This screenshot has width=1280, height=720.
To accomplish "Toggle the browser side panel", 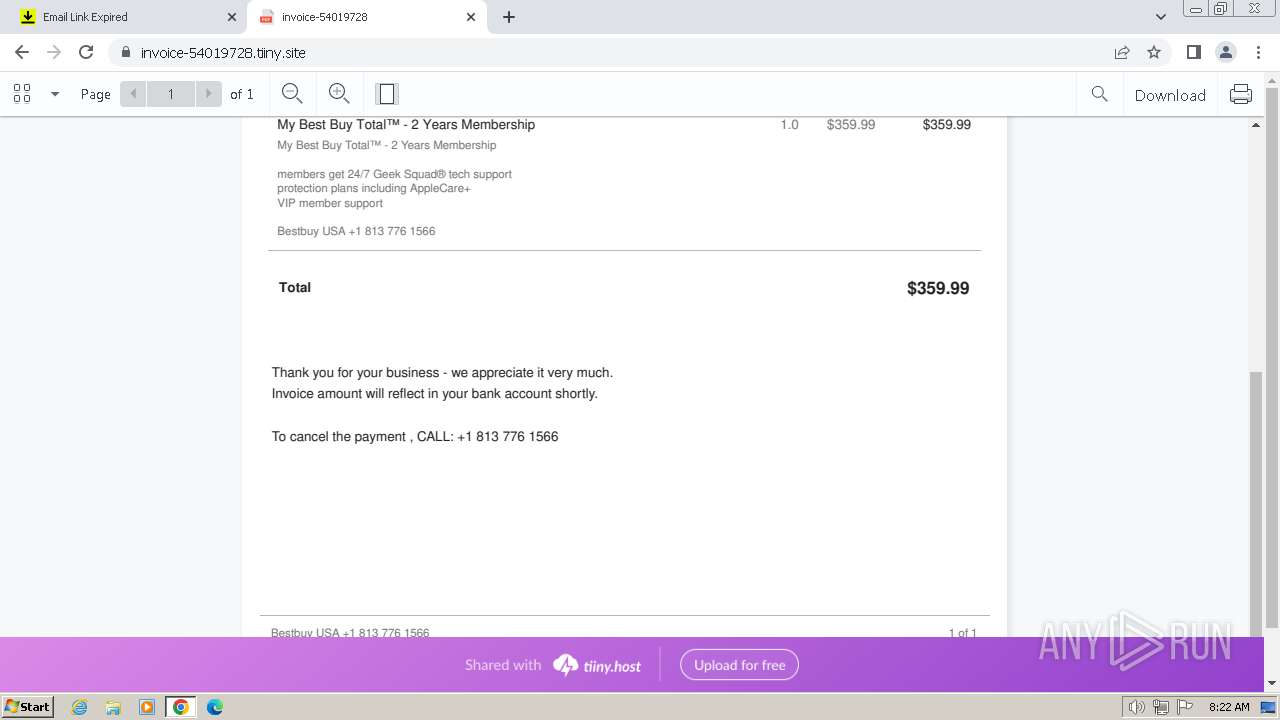I will [1193, 52].
